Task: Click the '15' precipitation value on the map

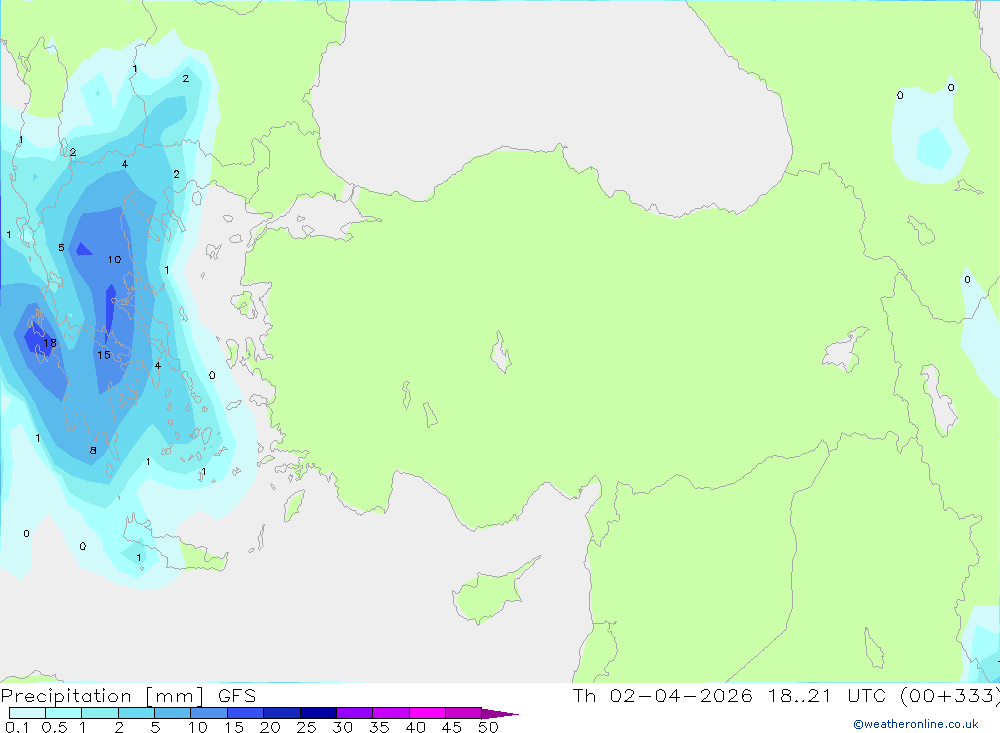Action: click(104, 355)
